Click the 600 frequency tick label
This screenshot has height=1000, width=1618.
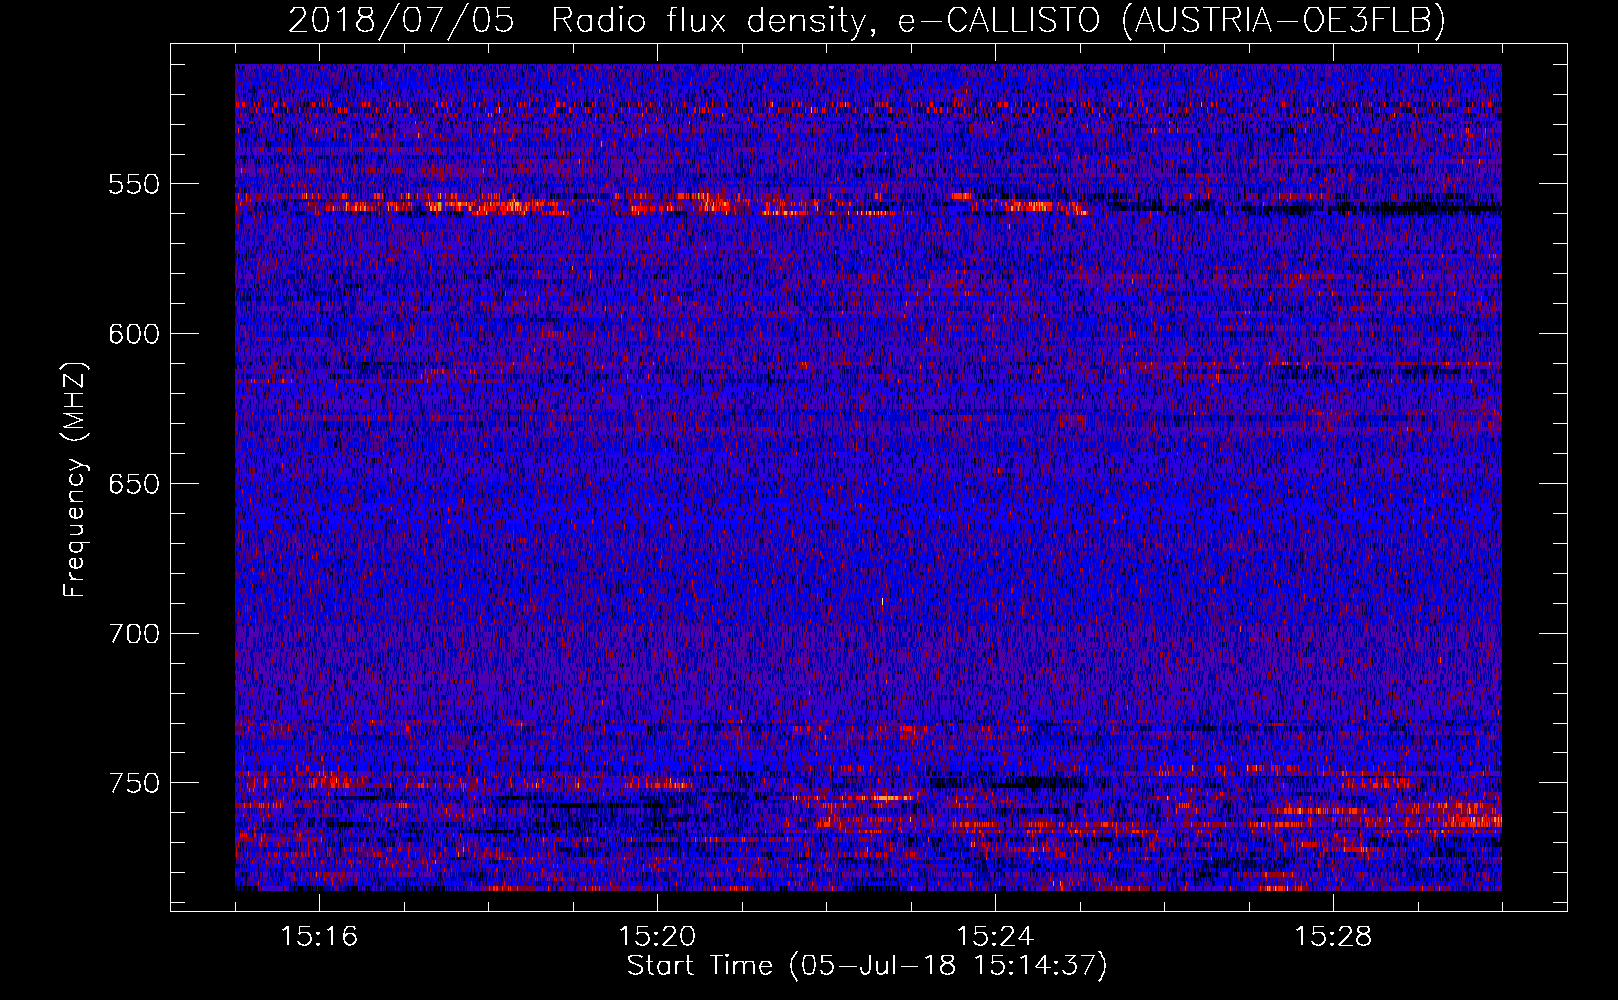coord(134,334)
